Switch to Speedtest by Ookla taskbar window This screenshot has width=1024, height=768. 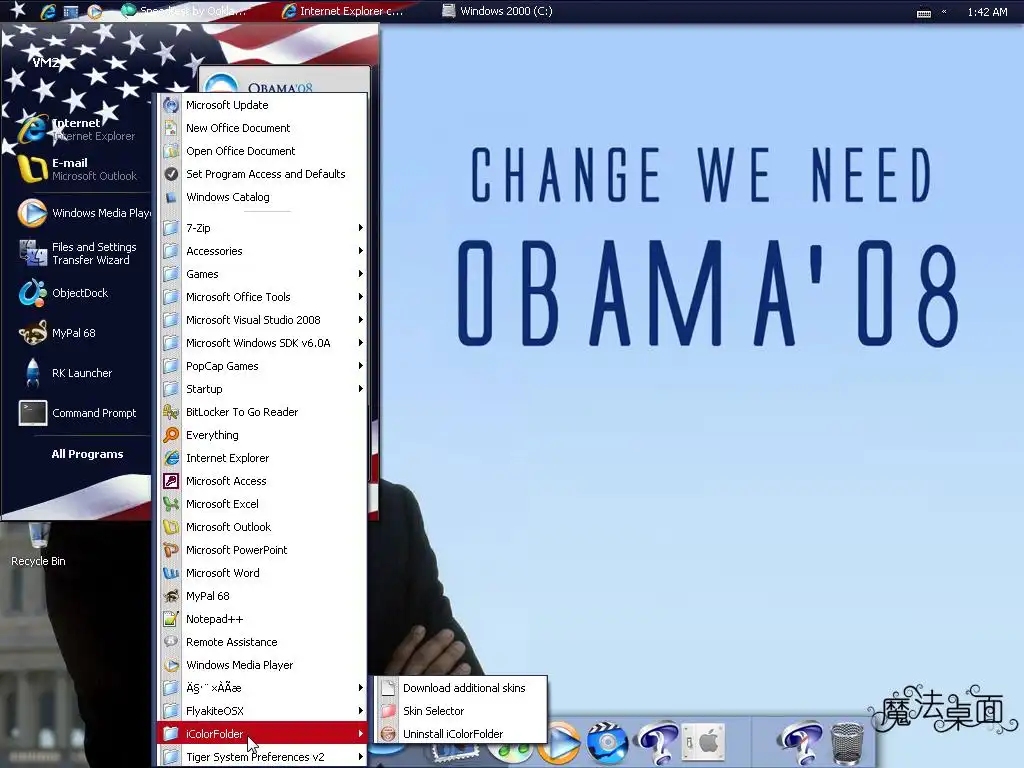[184, 10]
